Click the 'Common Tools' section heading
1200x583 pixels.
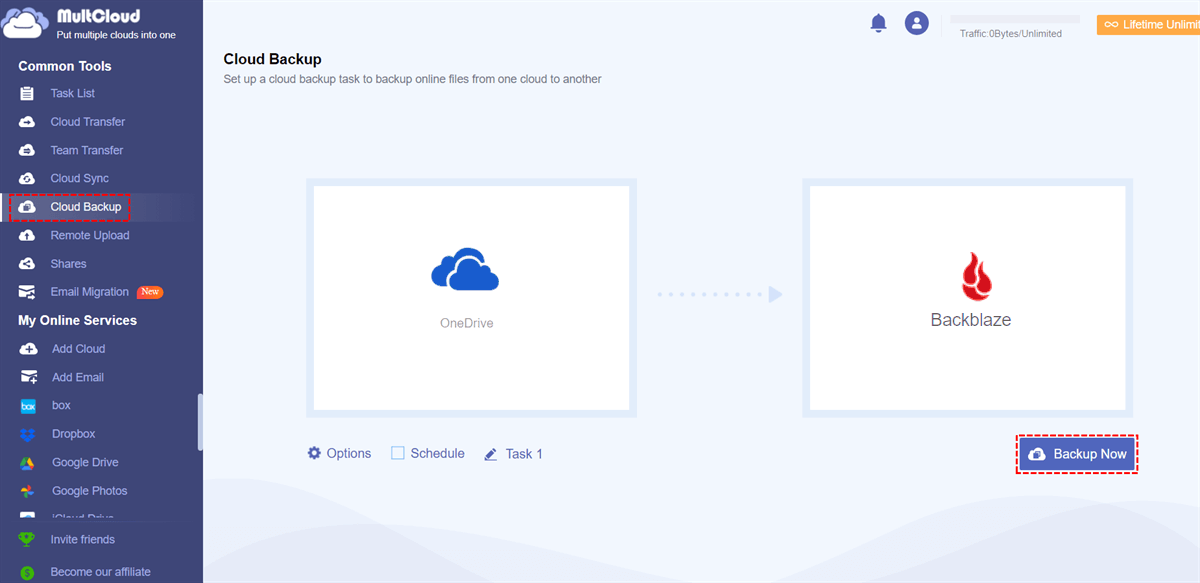(x=65, y=66)
